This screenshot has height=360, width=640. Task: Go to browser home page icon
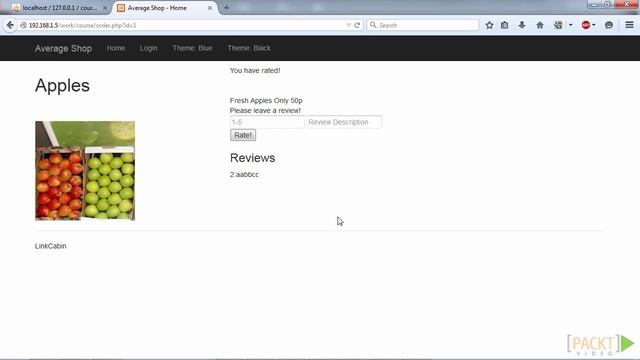pos(540,25)
